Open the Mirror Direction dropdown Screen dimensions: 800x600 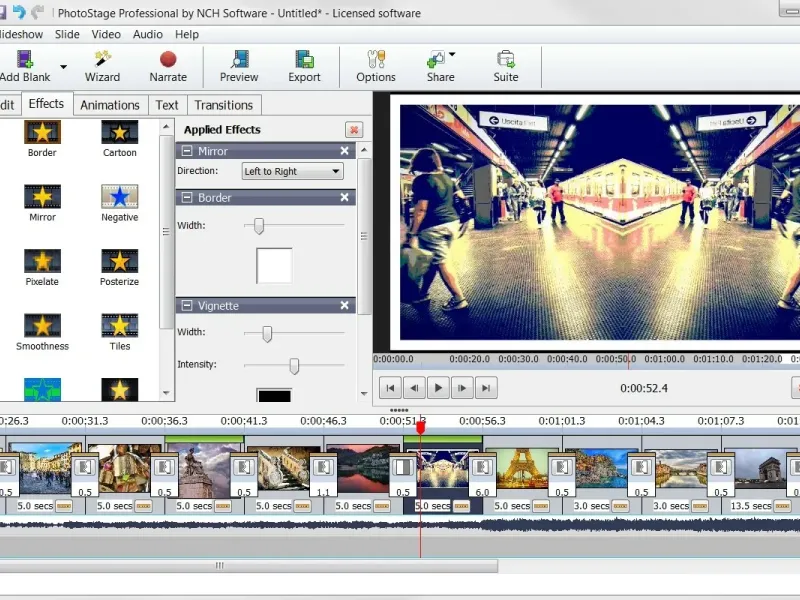click(293, 171)
